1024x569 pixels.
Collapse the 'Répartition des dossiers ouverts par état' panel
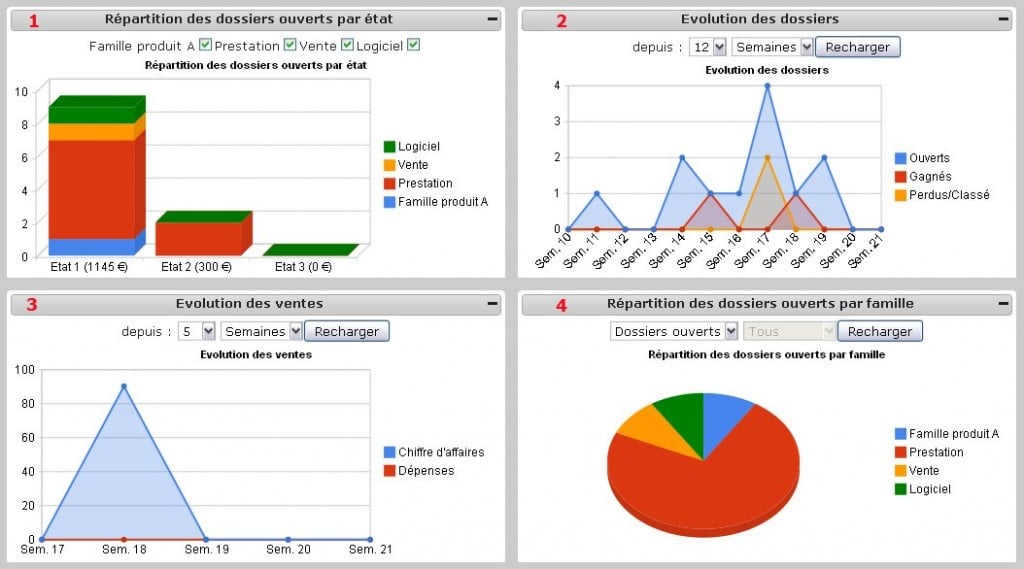[x=492, y=19]
